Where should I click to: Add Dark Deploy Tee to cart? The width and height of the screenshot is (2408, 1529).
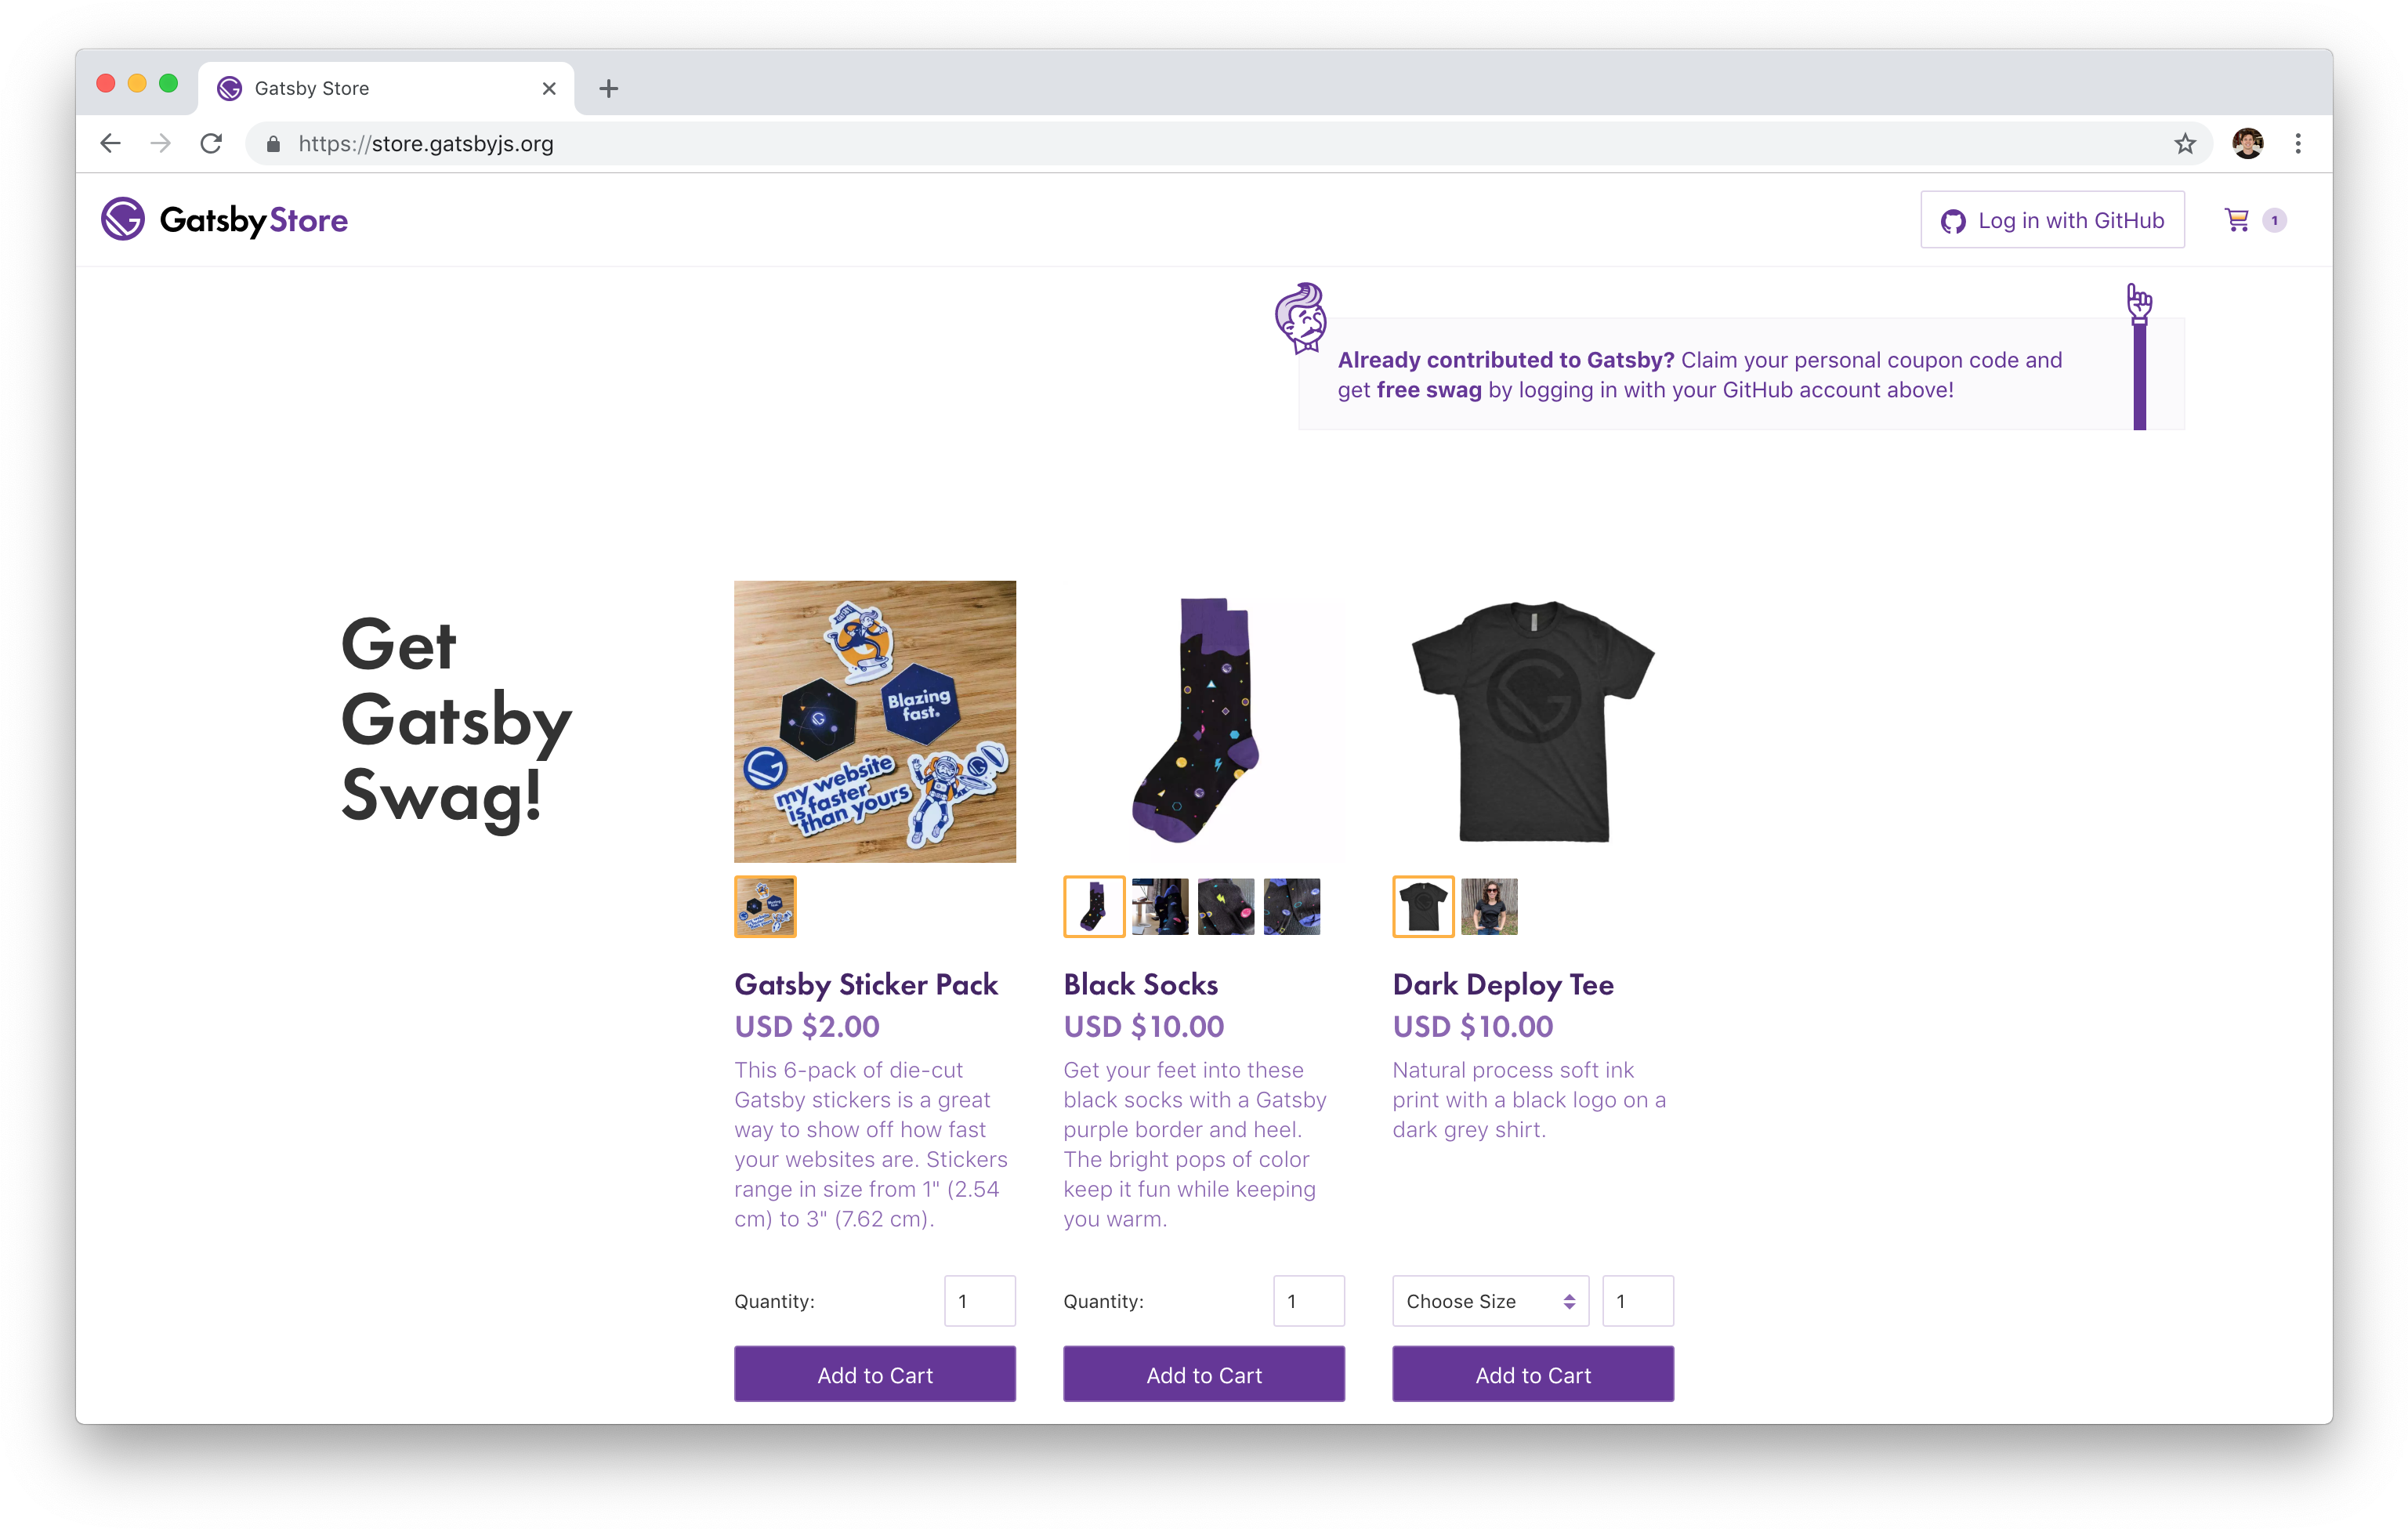(1533, 1374)
